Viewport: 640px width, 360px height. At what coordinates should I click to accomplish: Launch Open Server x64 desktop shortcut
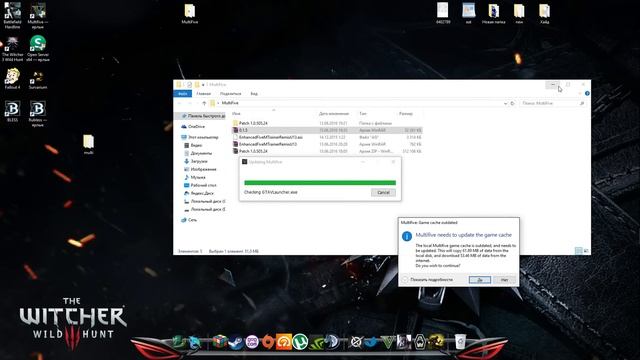tap(38, 49)
